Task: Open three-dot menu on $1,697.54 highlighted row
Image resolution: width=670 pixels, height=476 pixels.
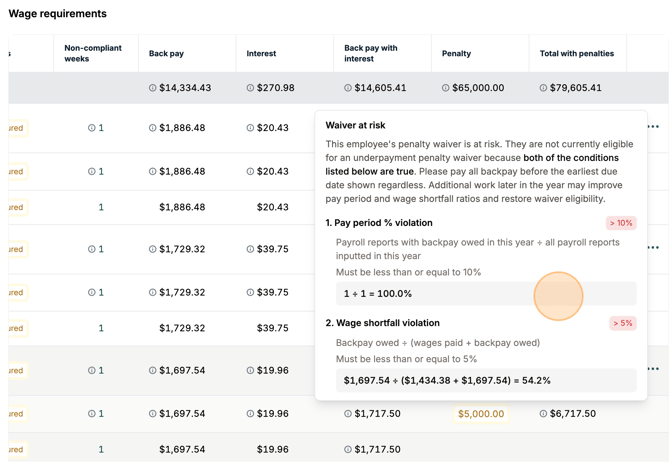Action: tap(653, 369)
